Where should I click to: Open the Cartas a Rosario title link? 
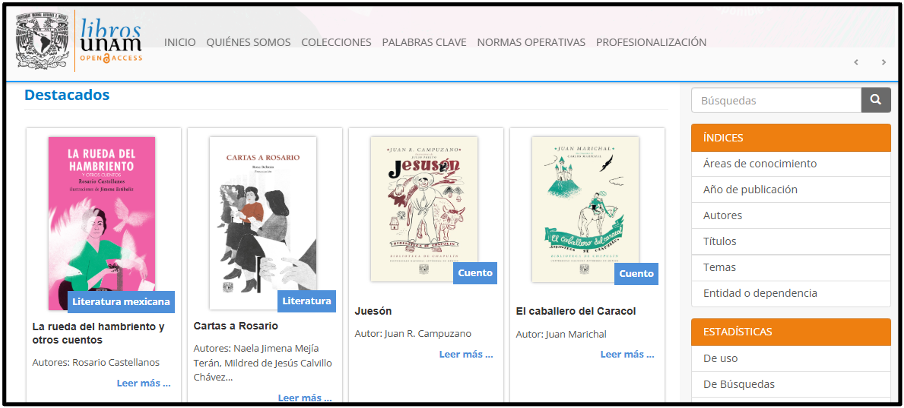click(236, 326)
